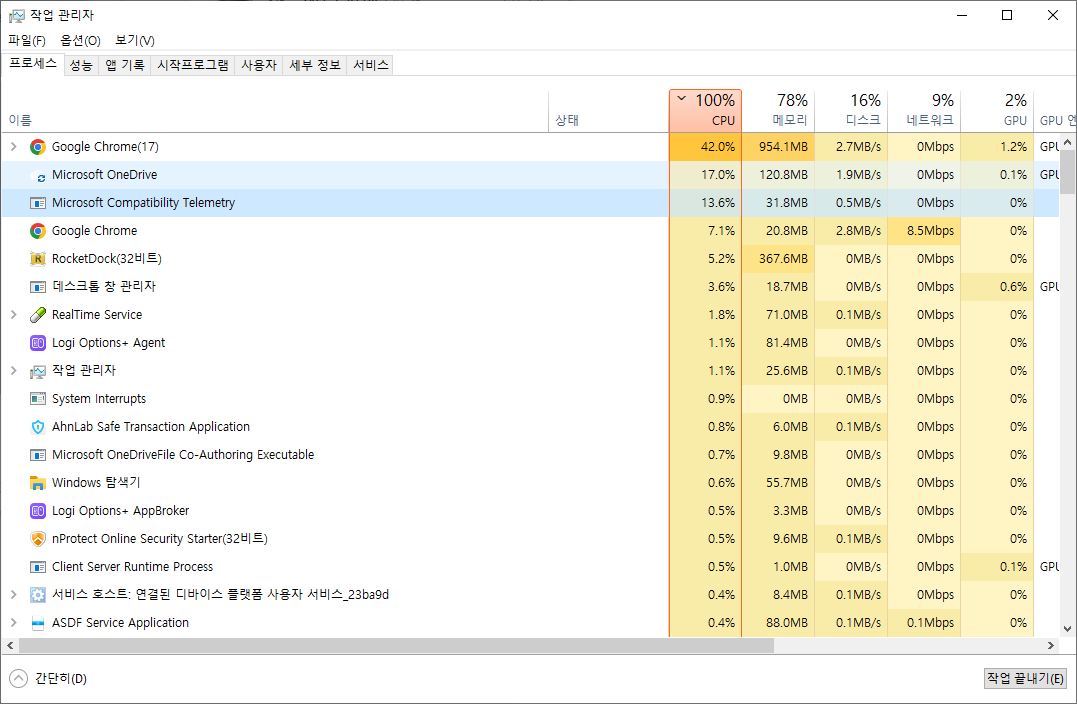Click the horizontal scrollbar right arrow
This screenshot has width=1077, height=704.
pyautogui.click(x=1051, y=646)
